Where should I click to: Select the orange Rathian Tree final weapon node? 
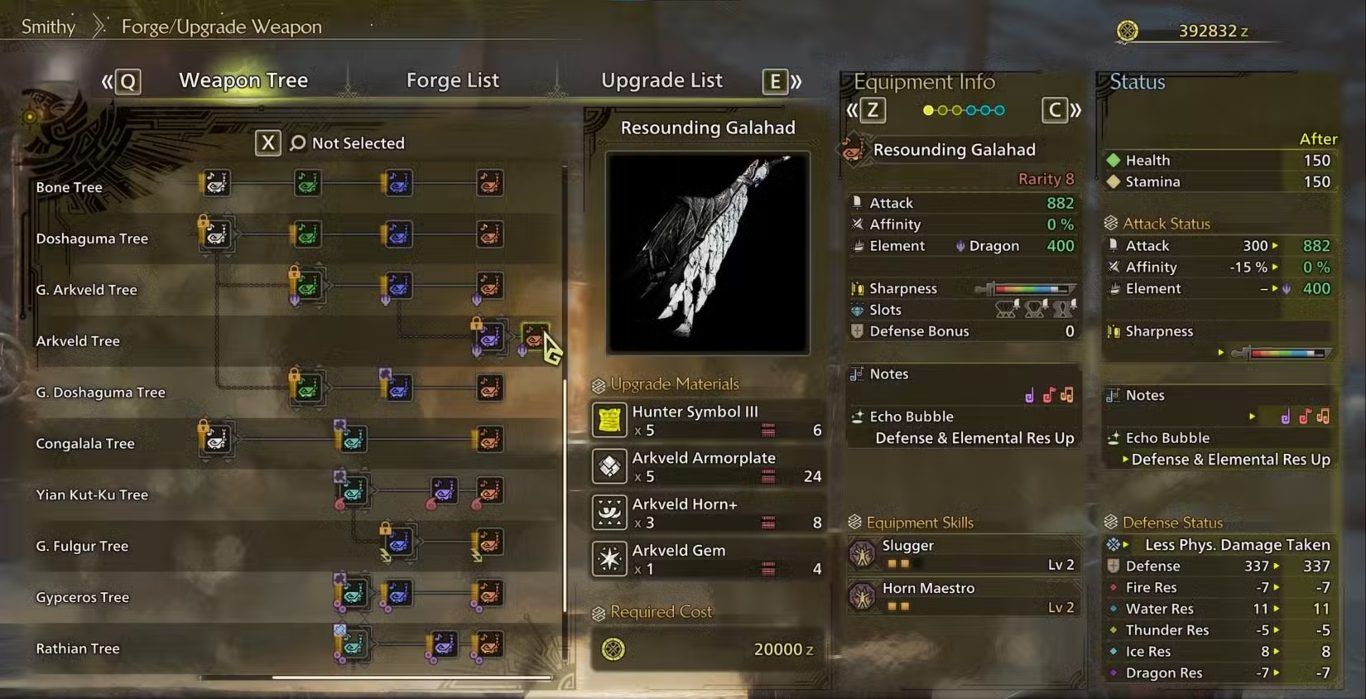(x=489, y=644)
